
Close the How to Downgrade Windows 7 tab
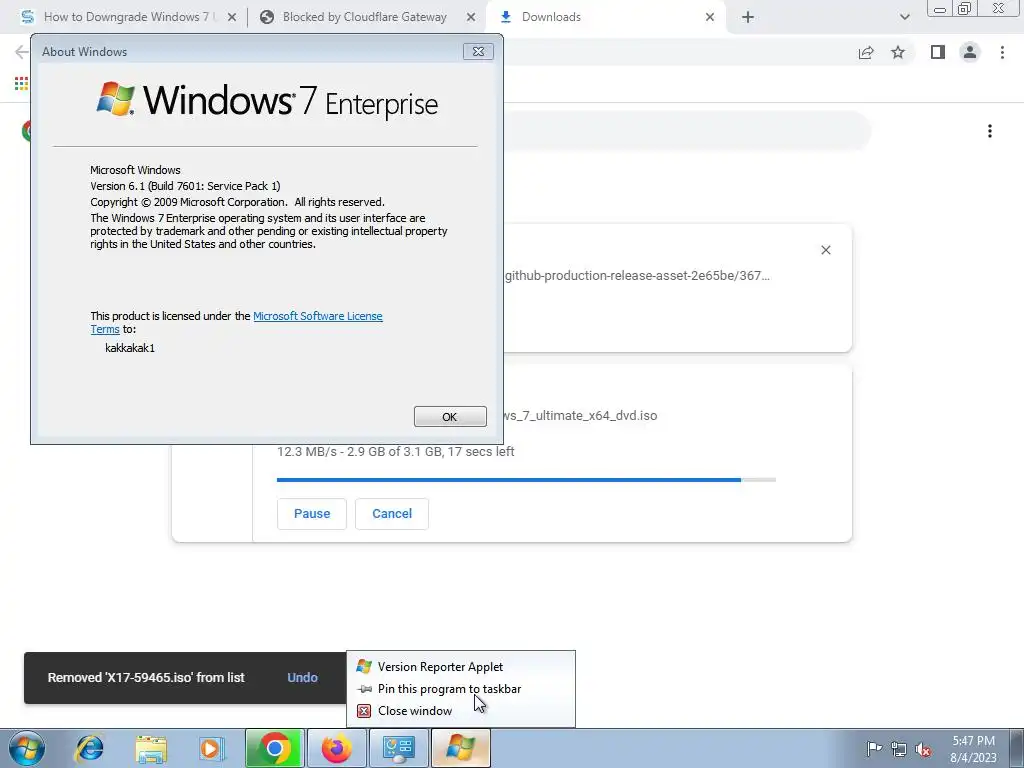[x=232, y=18]
